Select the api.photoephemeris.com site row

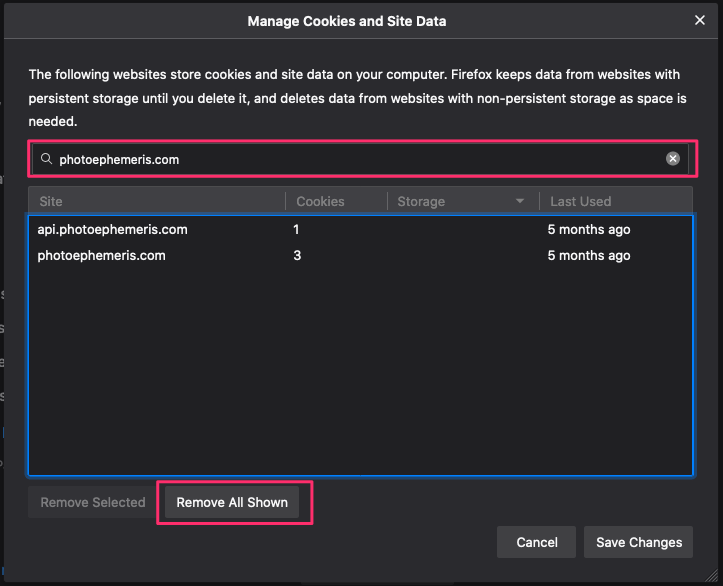tap(112, 229)
